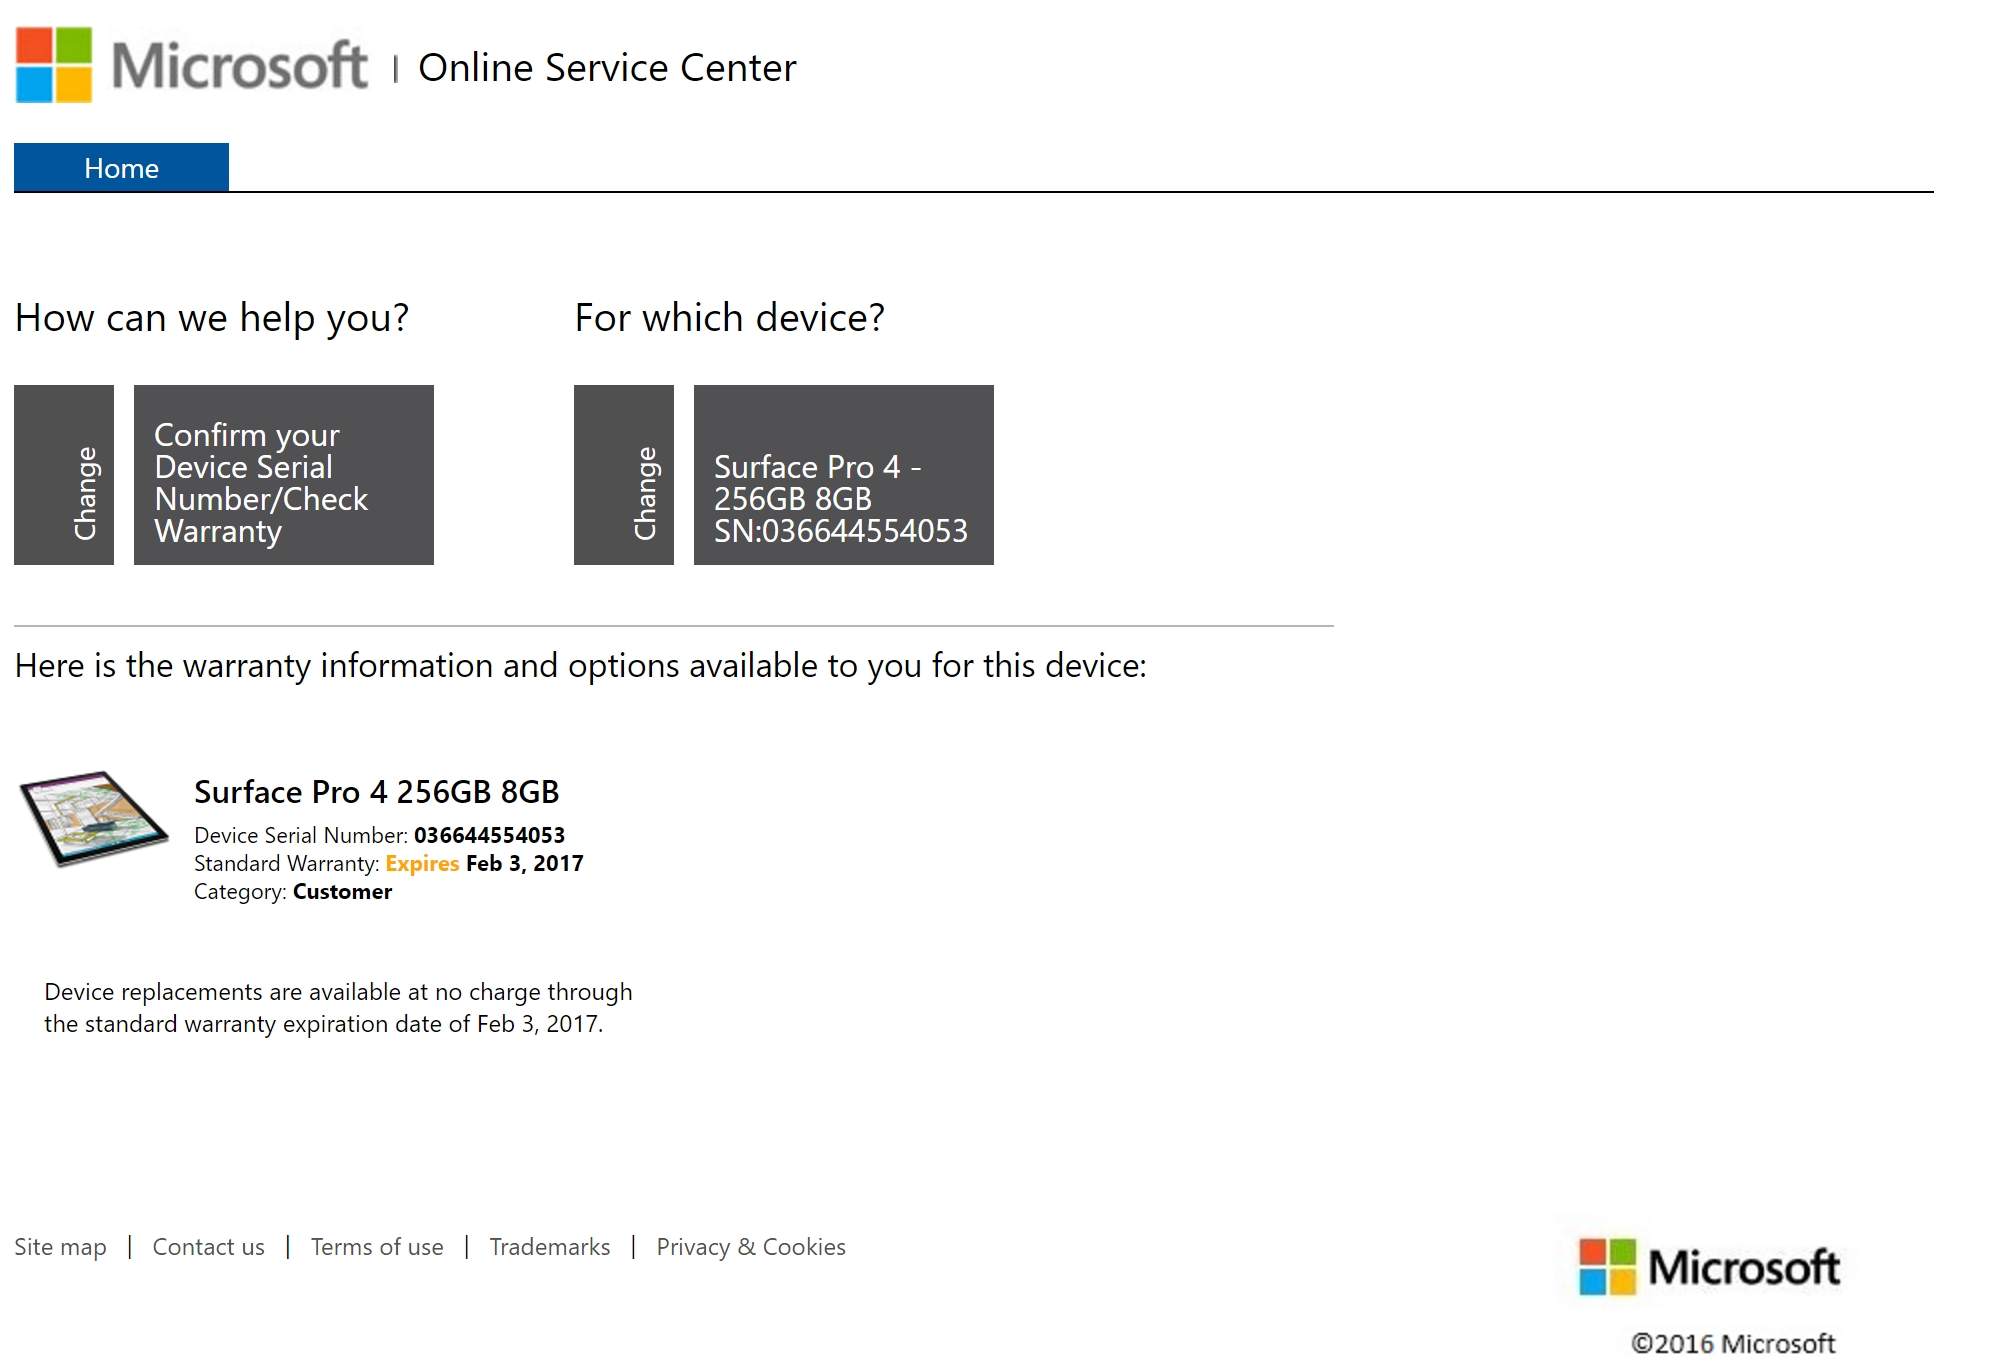
Task: Open the Terms of use link
Action: (377, 1247)
